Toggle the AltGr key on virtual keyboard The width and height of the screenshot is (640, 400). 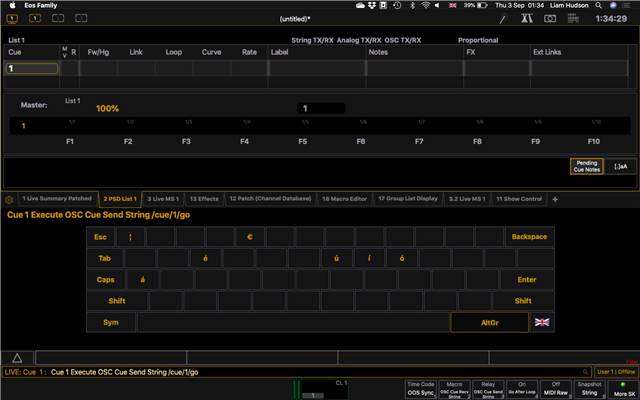(489, 322)
